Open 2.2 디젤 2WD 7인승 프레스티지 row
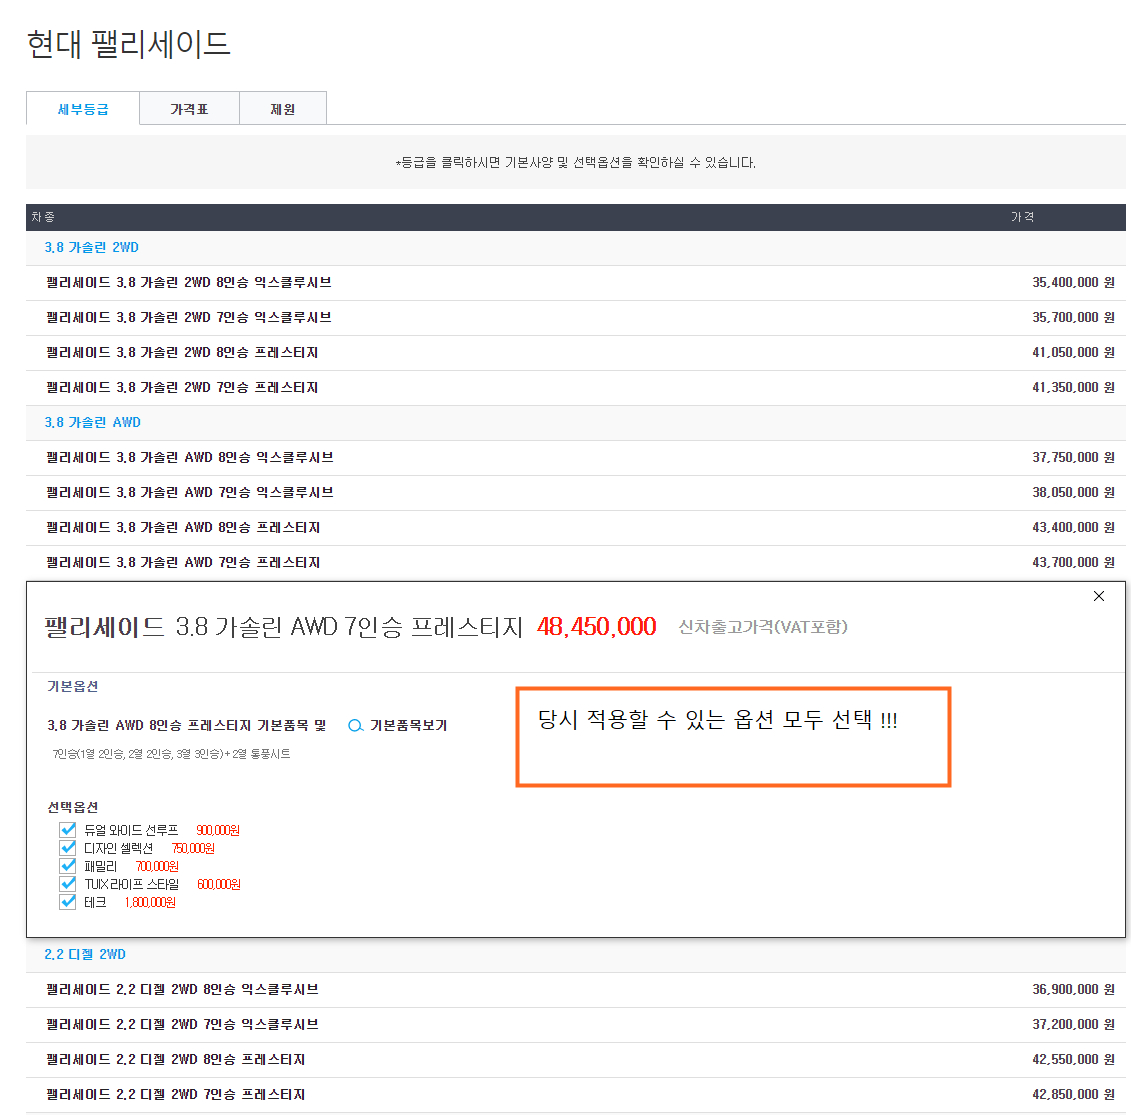This screenshot has height=1115, width=1131. pos(576,1095)
